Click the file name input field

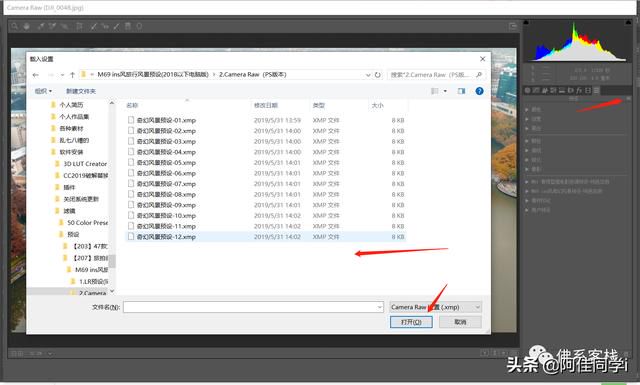click(x=253, y=307)
